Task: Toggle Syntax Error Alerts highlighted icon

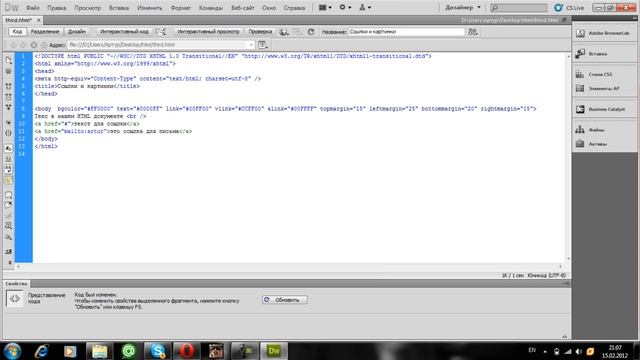Action: 9,180
